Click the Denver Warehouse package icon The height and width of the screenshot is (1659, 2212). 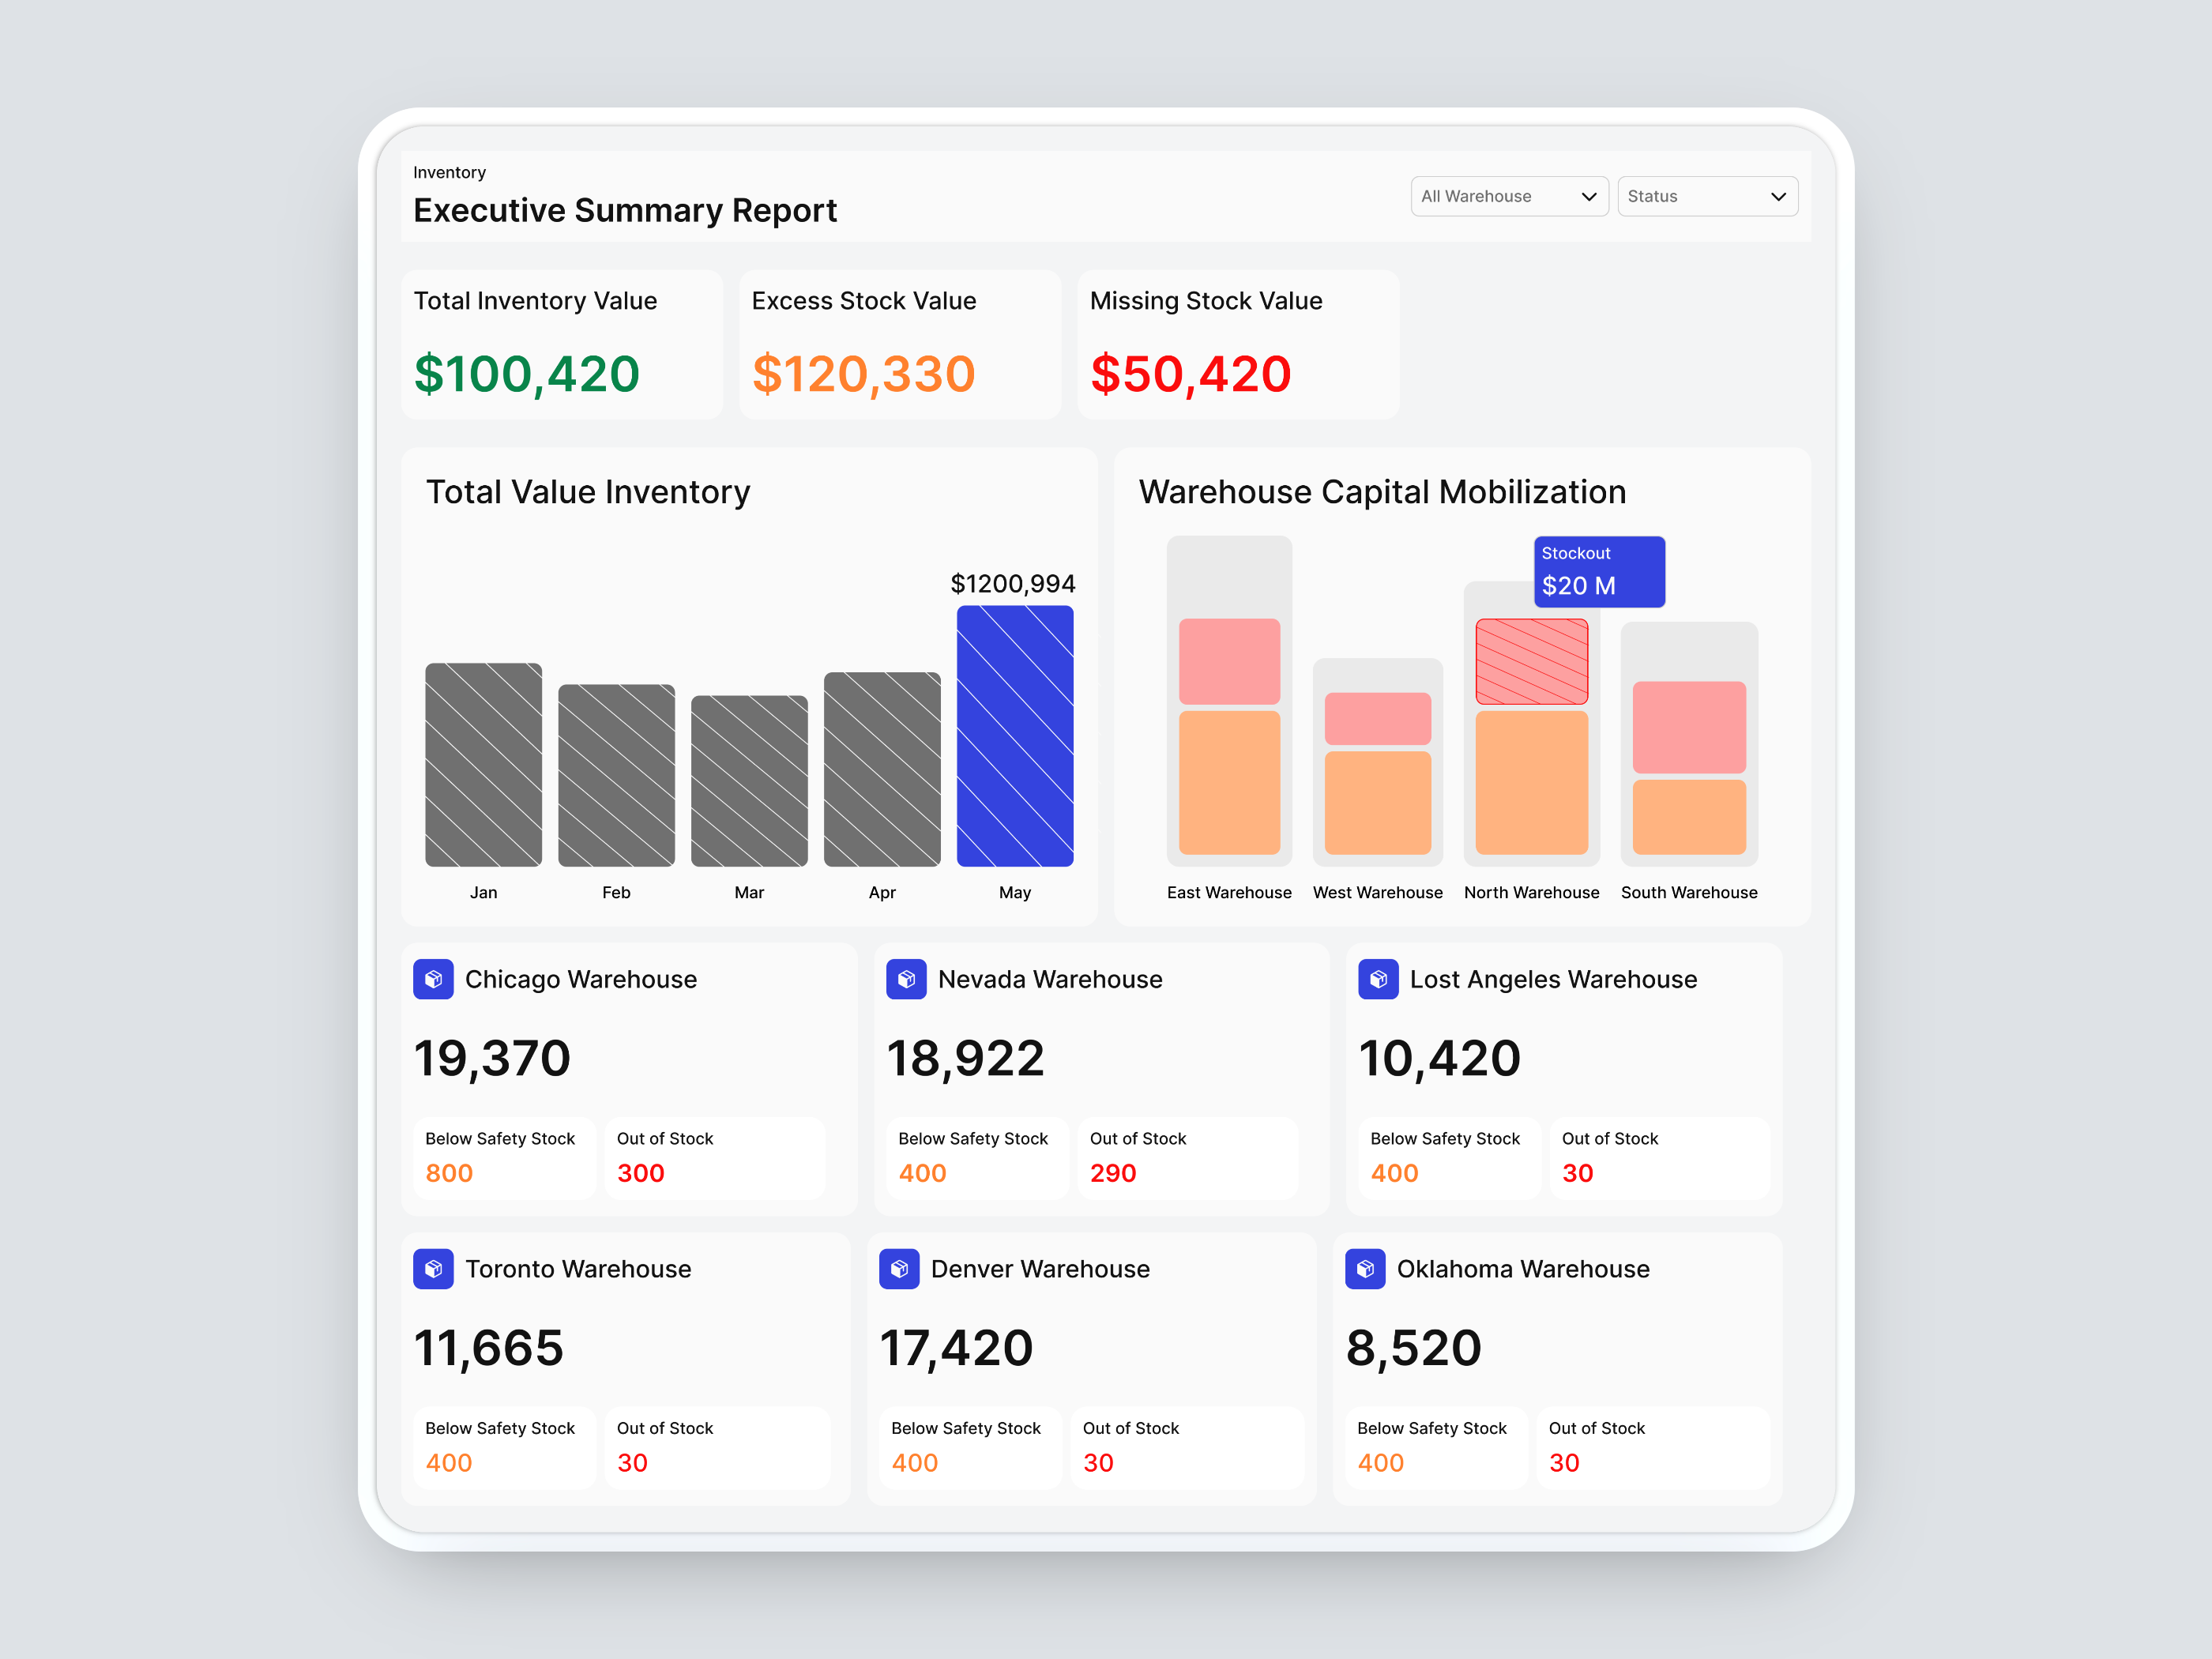(899, 1268)
